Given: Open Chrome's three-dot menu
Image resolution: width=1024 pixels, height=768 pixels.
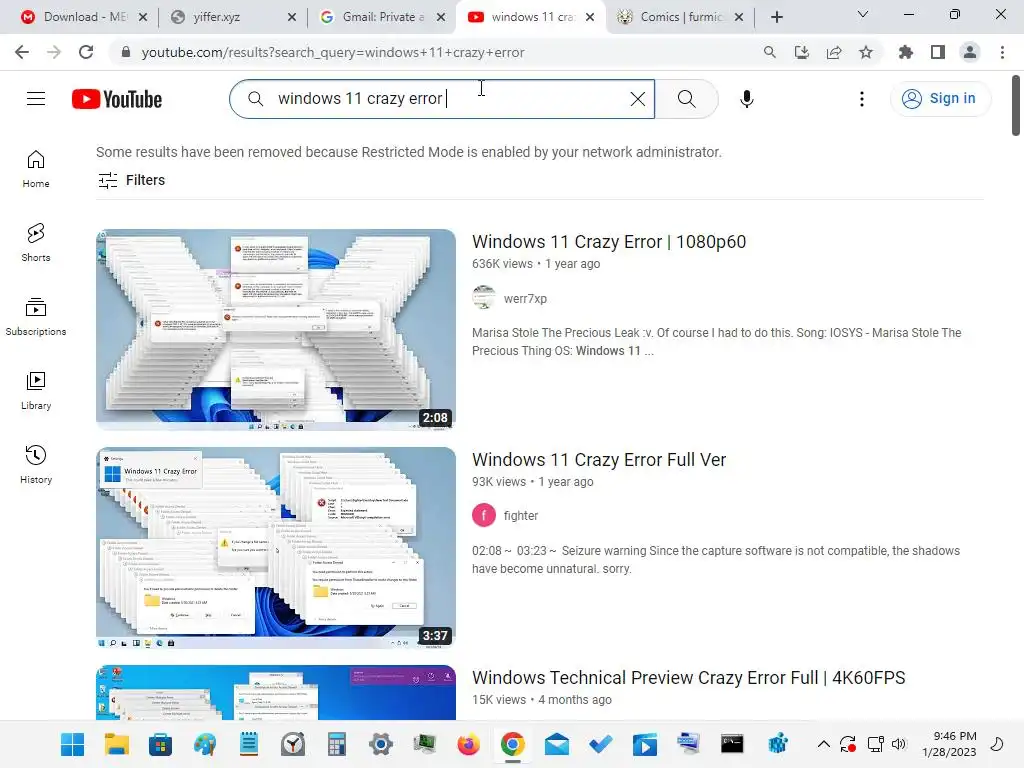Looking at the screenshot, I should click(1002, 52).
